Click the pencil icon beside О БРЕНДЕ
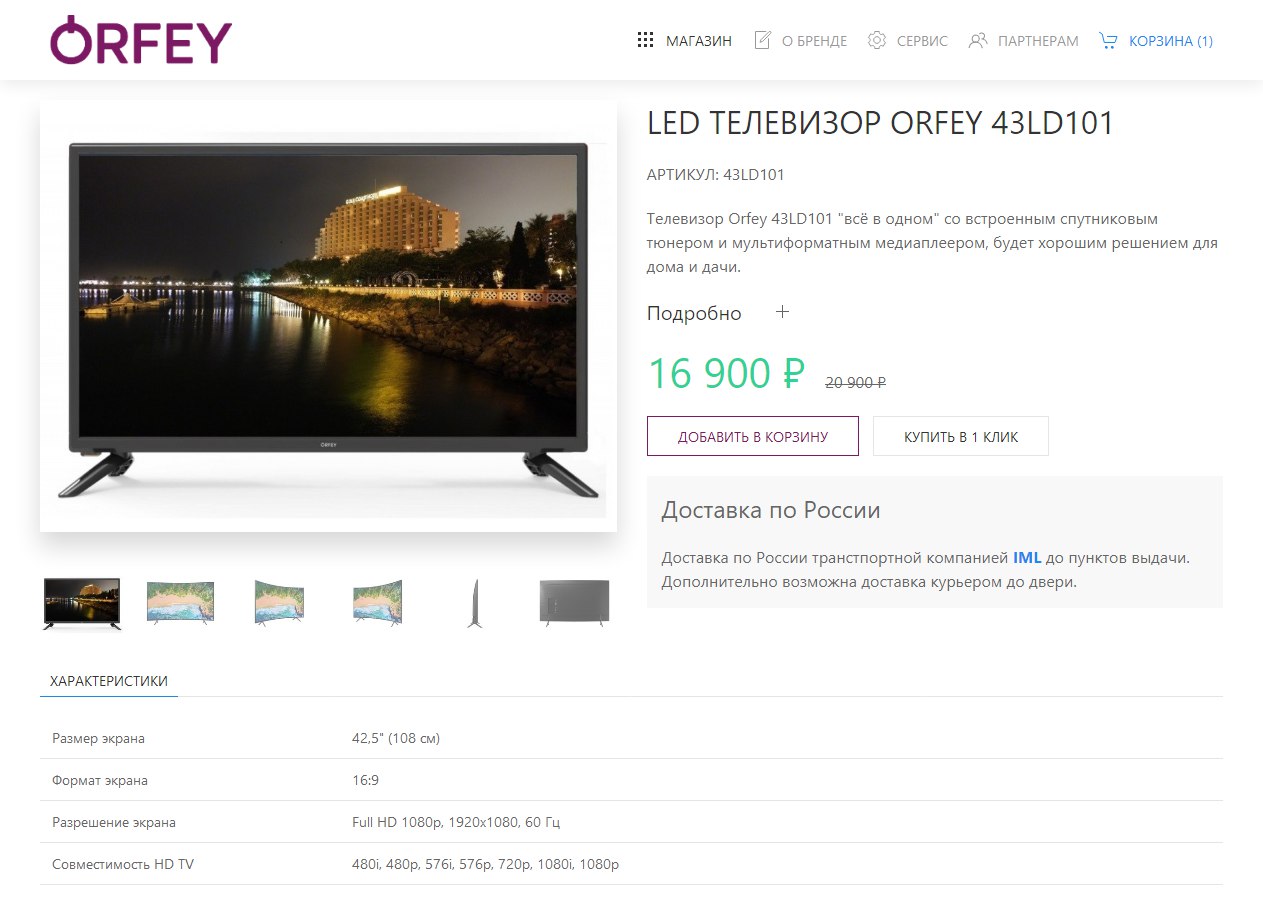Screen dimensions: 1263x898 (762, 40)
